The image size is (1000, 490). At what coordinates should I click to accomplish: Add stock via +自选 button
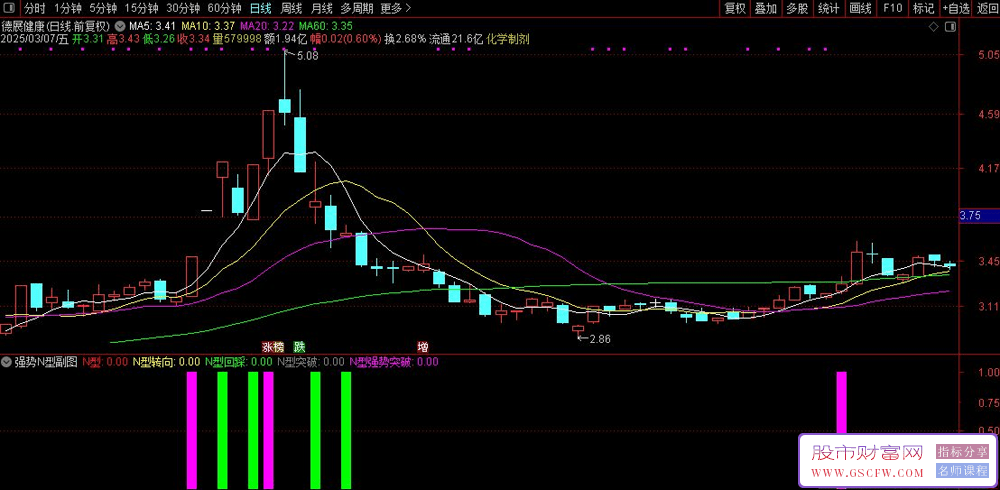click(955, 8)
